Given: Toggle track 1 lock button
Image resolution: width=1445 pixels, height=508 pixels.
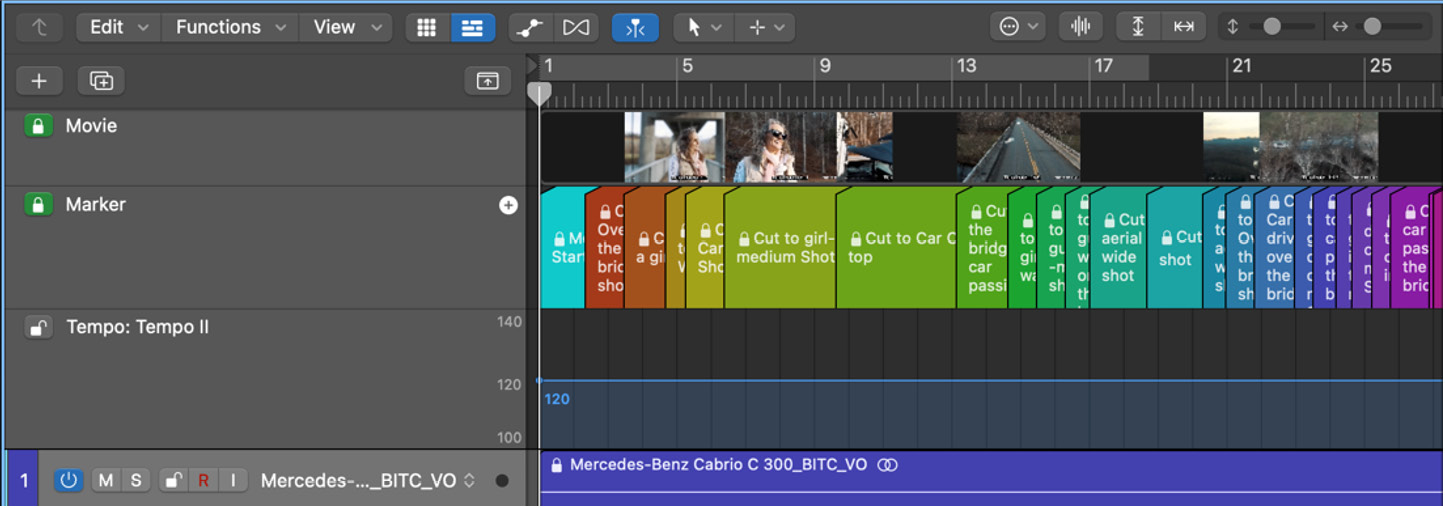Looking at the screenshot, I should (173, 481).
